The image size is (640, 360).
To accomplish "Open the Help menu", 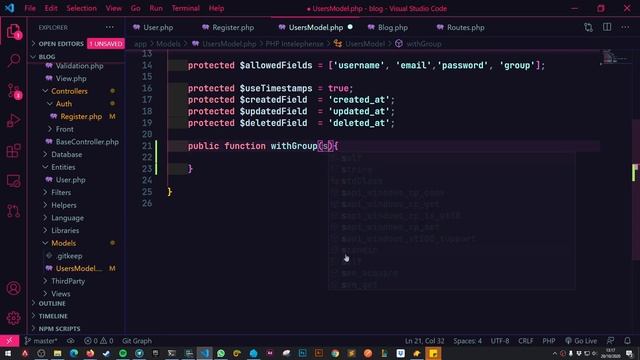I will click(x=216, y=8).
